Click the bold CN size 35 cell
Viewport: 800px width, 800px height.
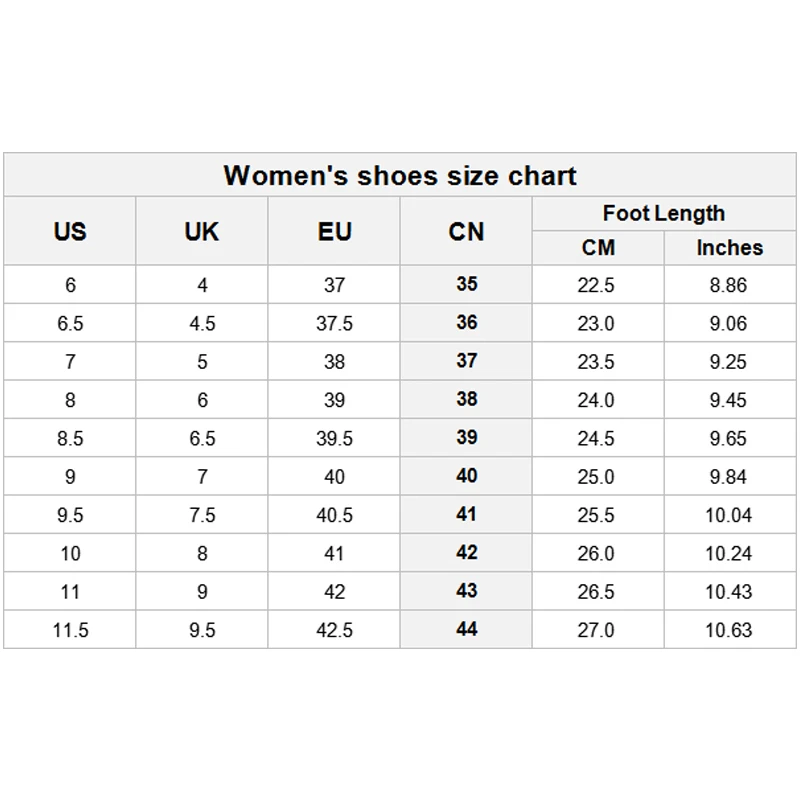(x=467, y=285)
